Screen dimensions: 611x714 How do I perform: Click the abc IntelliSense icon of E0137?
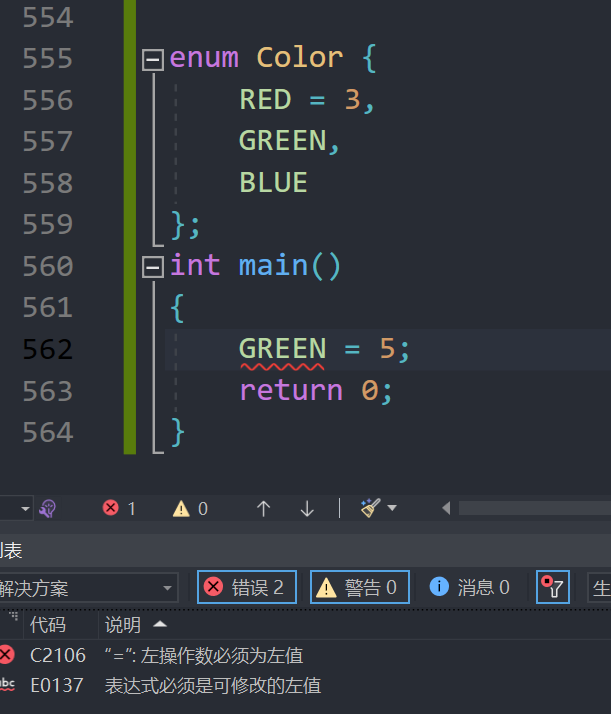[7, 685]
